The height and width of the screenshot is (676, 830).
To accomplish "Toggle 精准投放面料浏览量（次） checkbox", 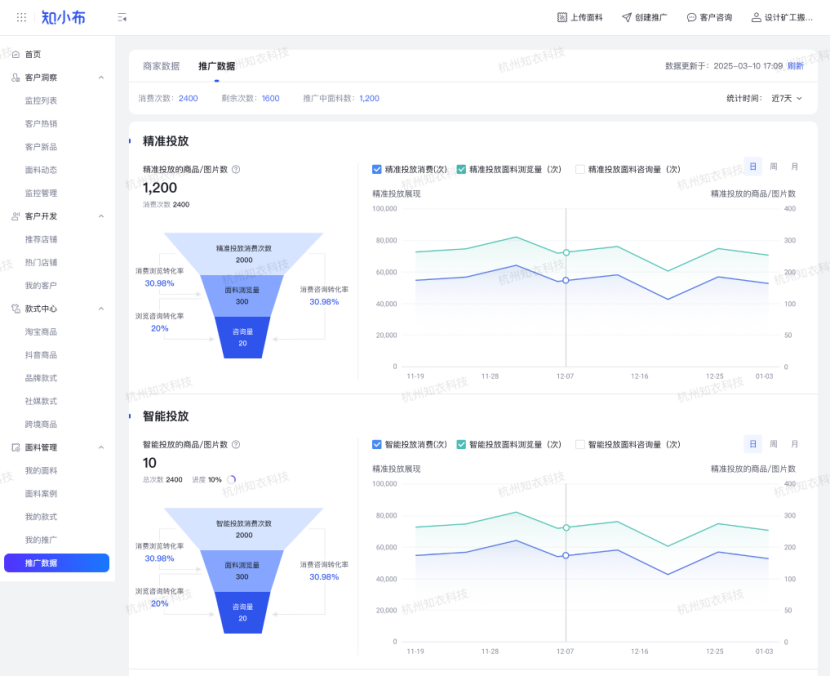I will [462, 169].
